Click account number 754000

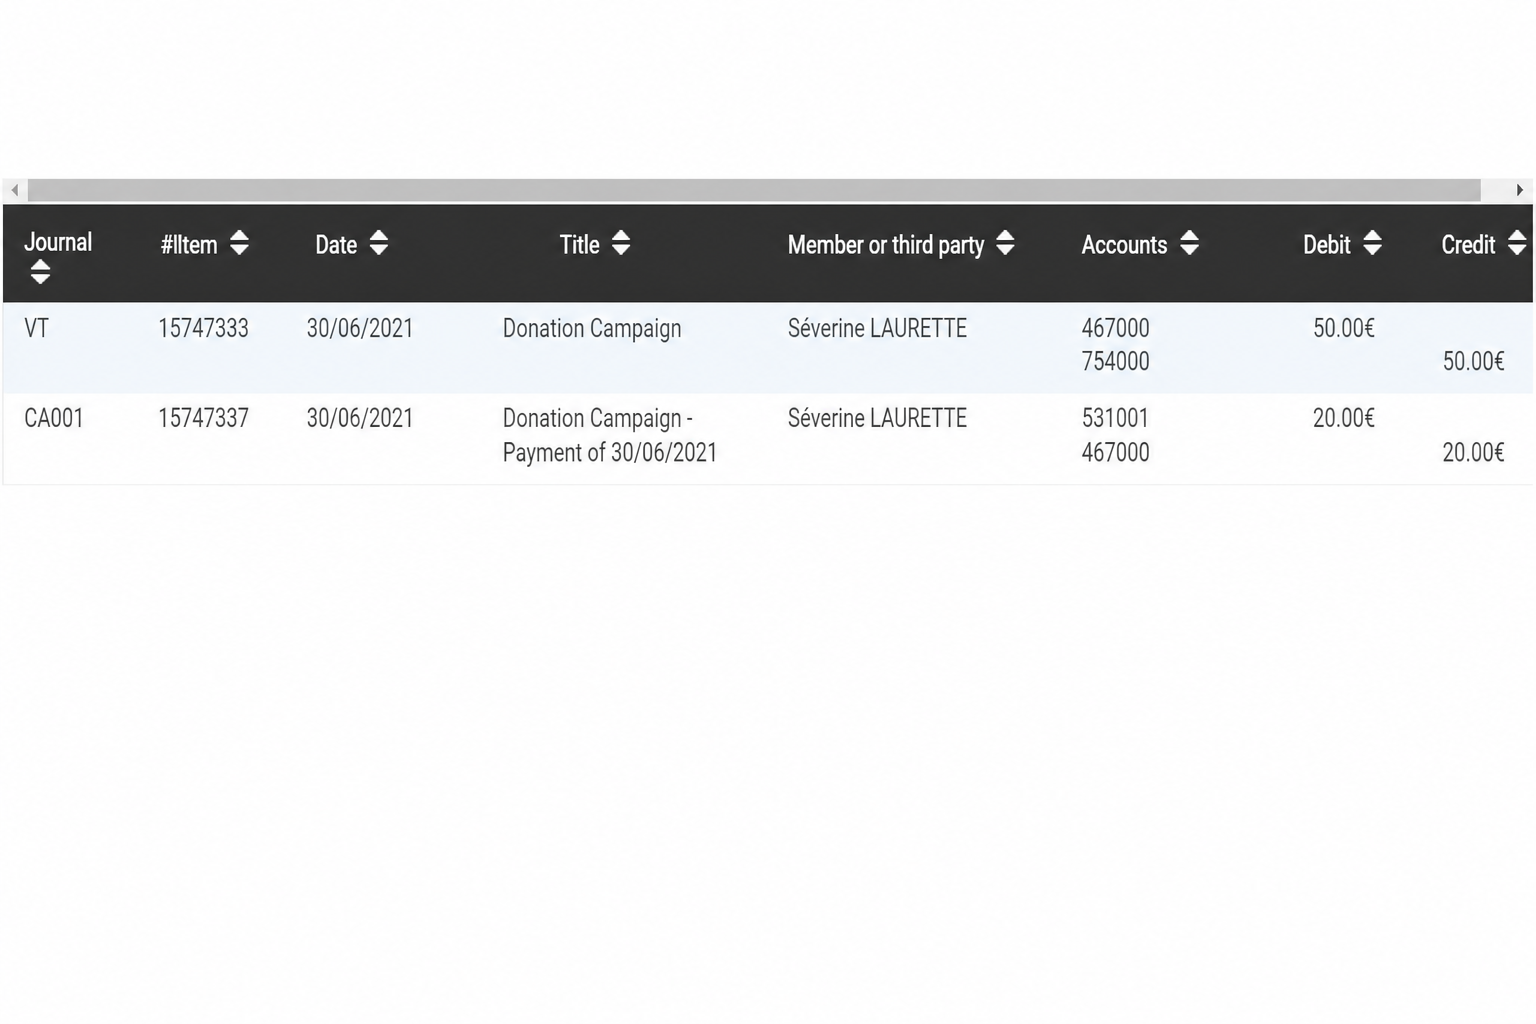(1115, 361)
